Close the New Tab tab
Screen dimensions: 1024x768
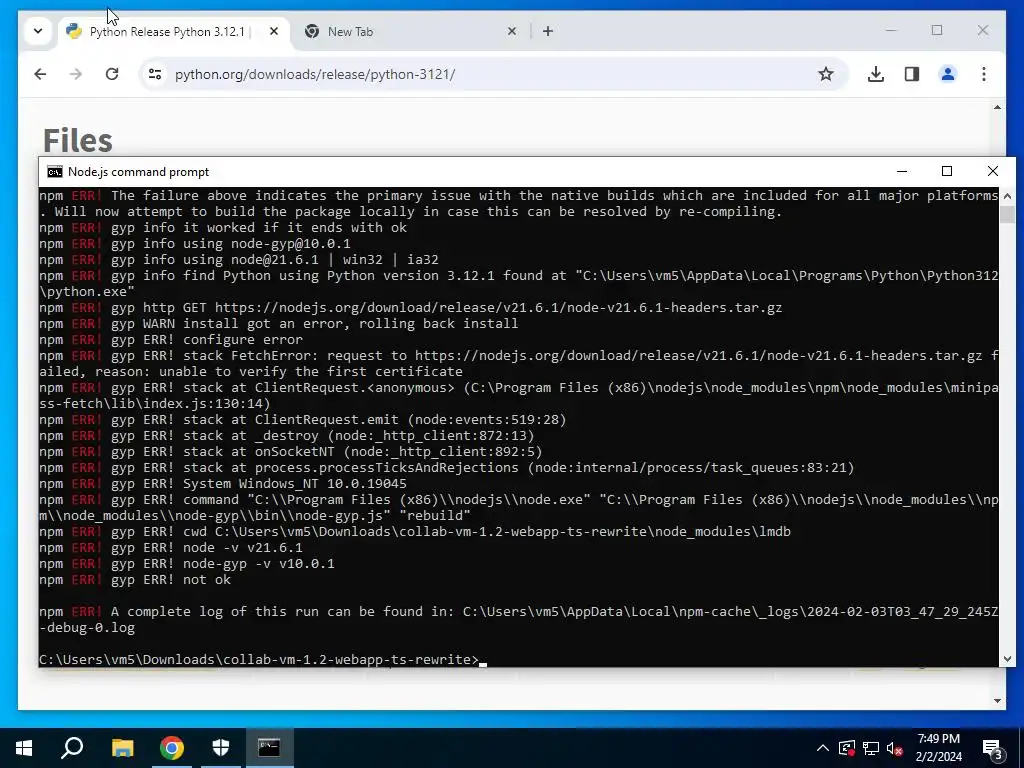point(512,31)
